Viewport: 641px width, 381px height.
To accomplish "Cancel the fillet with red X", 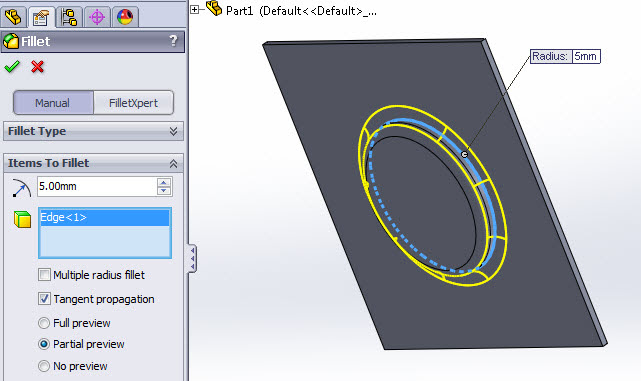I will pyautogui.click(x=37, y=66).
